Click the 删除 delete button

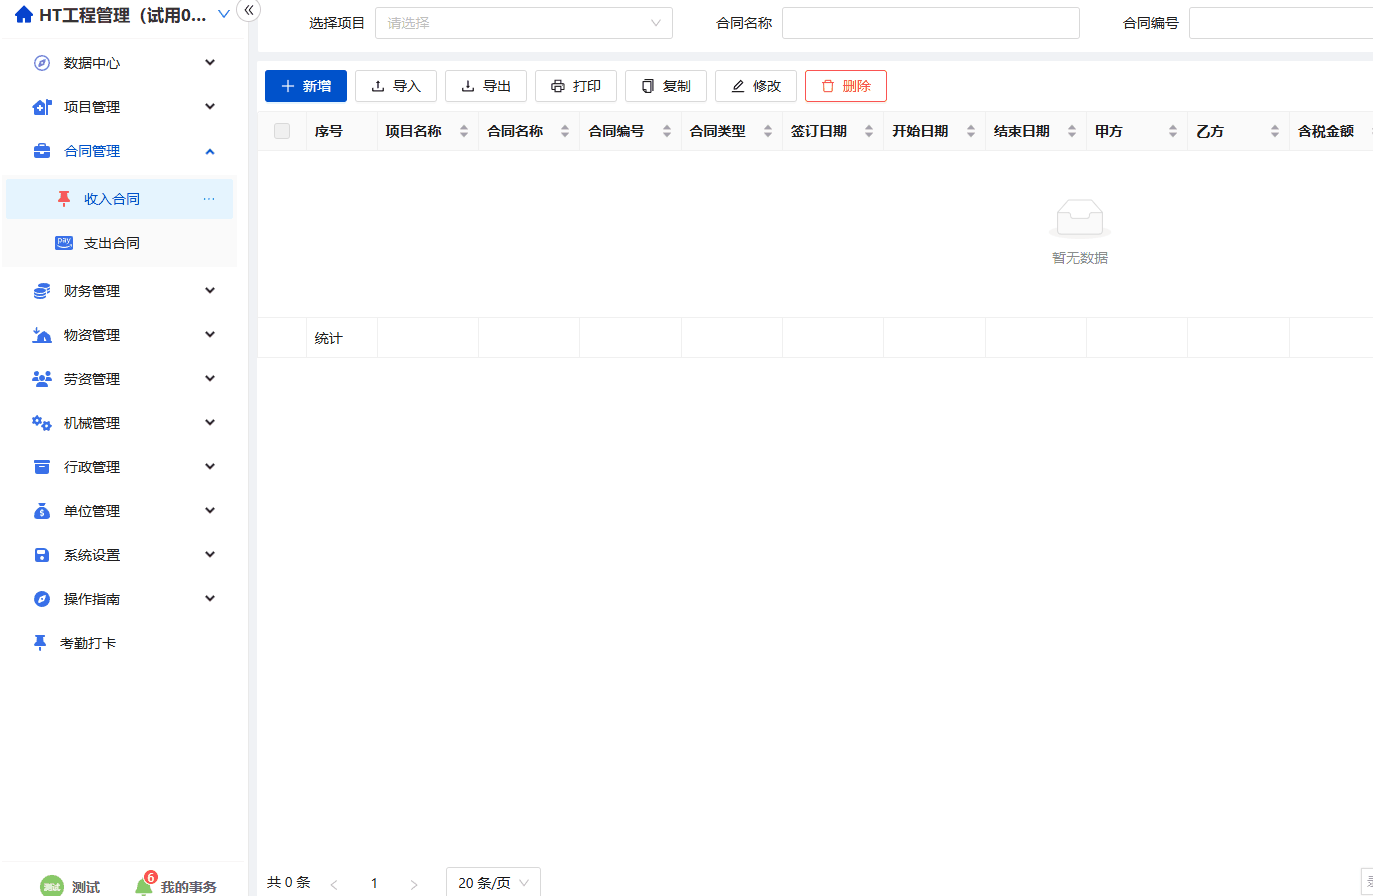[x=845, y=86]
